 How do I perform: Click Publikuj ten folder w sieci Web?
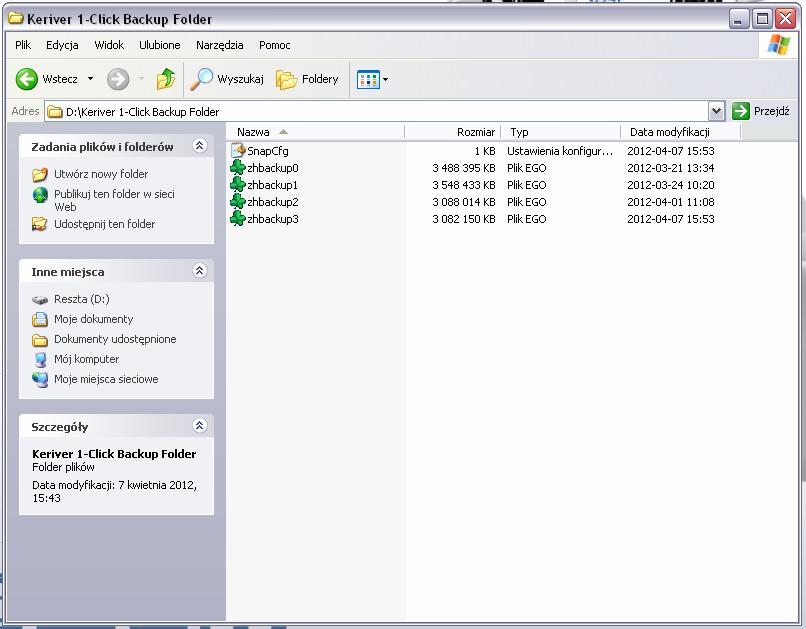tap(114, 200)
